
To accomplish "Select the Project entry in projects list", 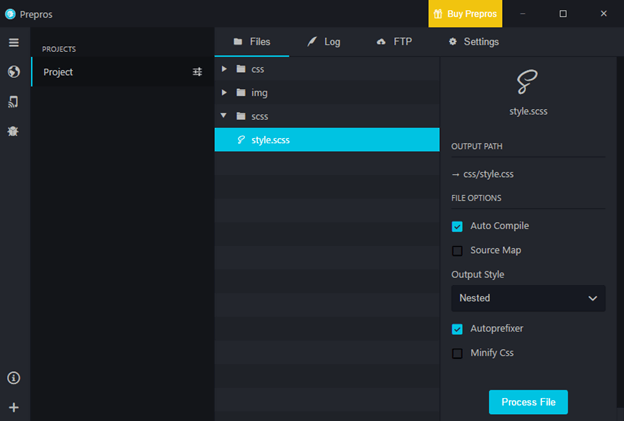I will (123, 72).
